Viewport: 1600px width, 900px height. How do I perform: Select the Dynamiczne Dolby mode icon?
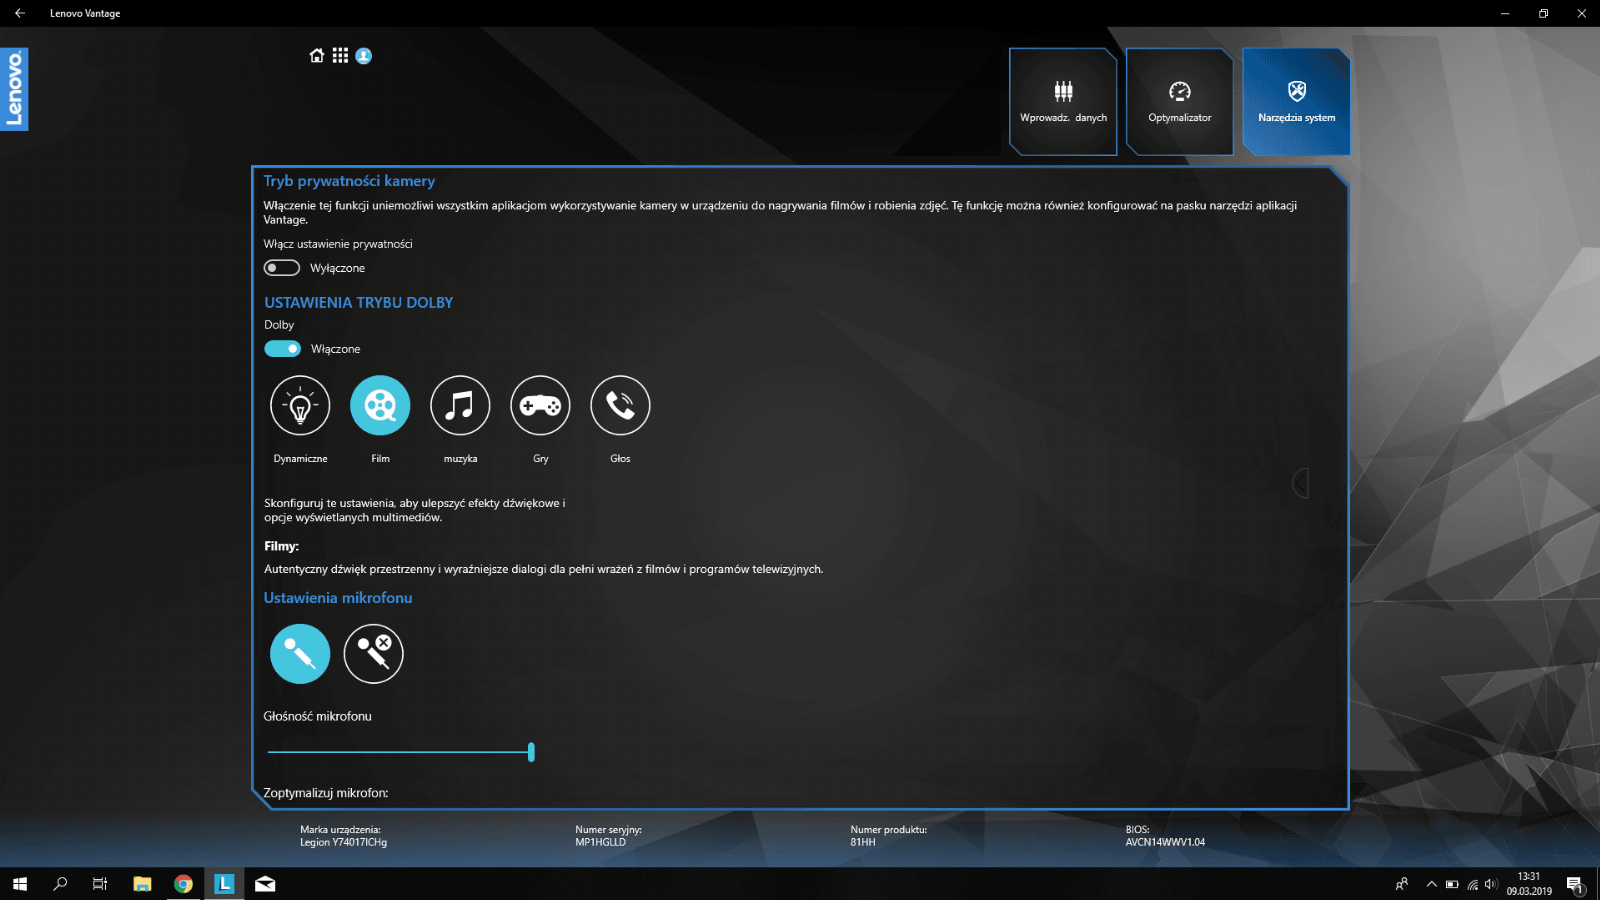(x=300, y=405)
